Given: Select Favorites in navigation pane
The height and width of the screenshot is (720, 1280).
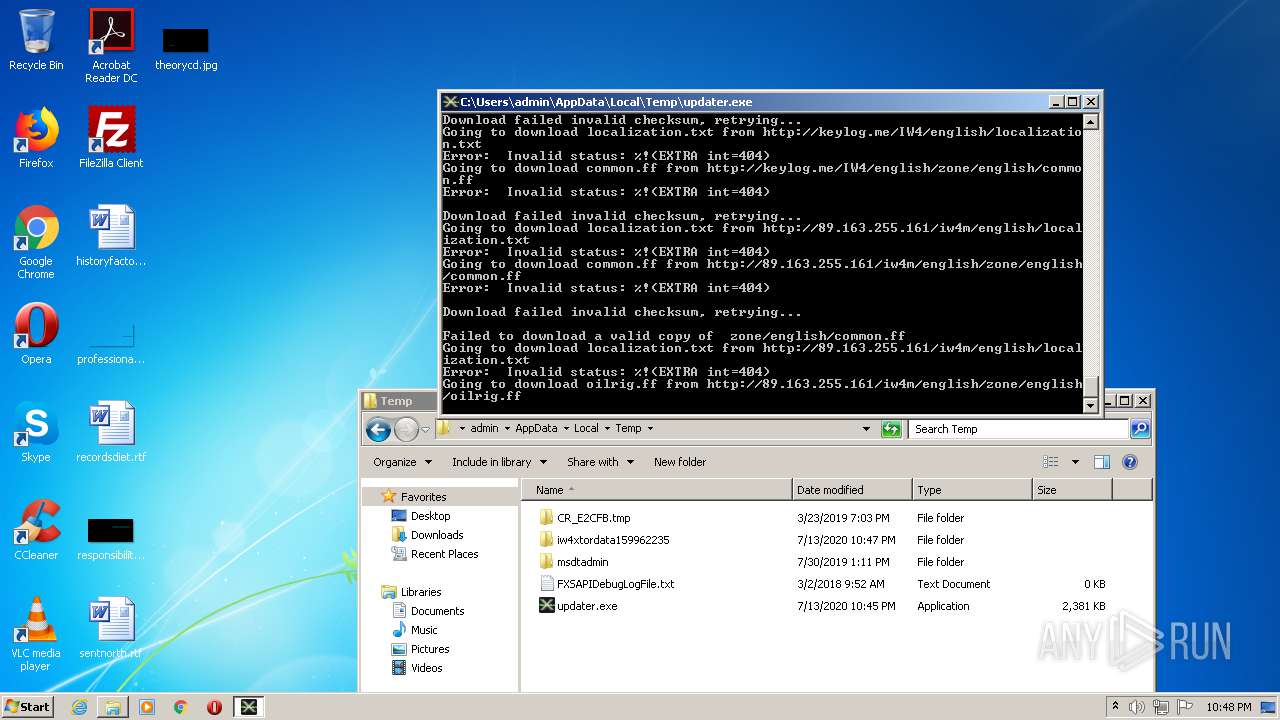Looking at the screenshot, I should point(423,497).
